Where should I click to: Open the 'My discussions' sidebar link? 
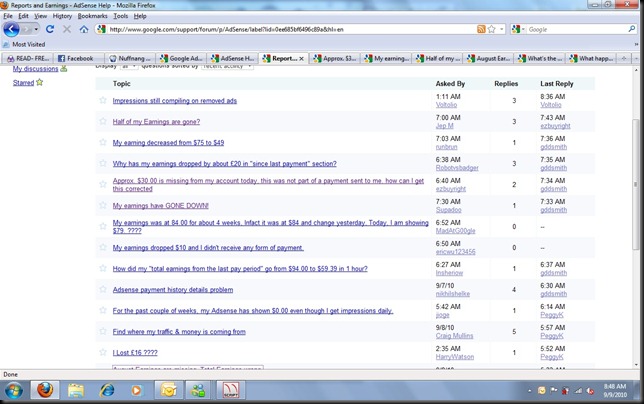point(36,69)
